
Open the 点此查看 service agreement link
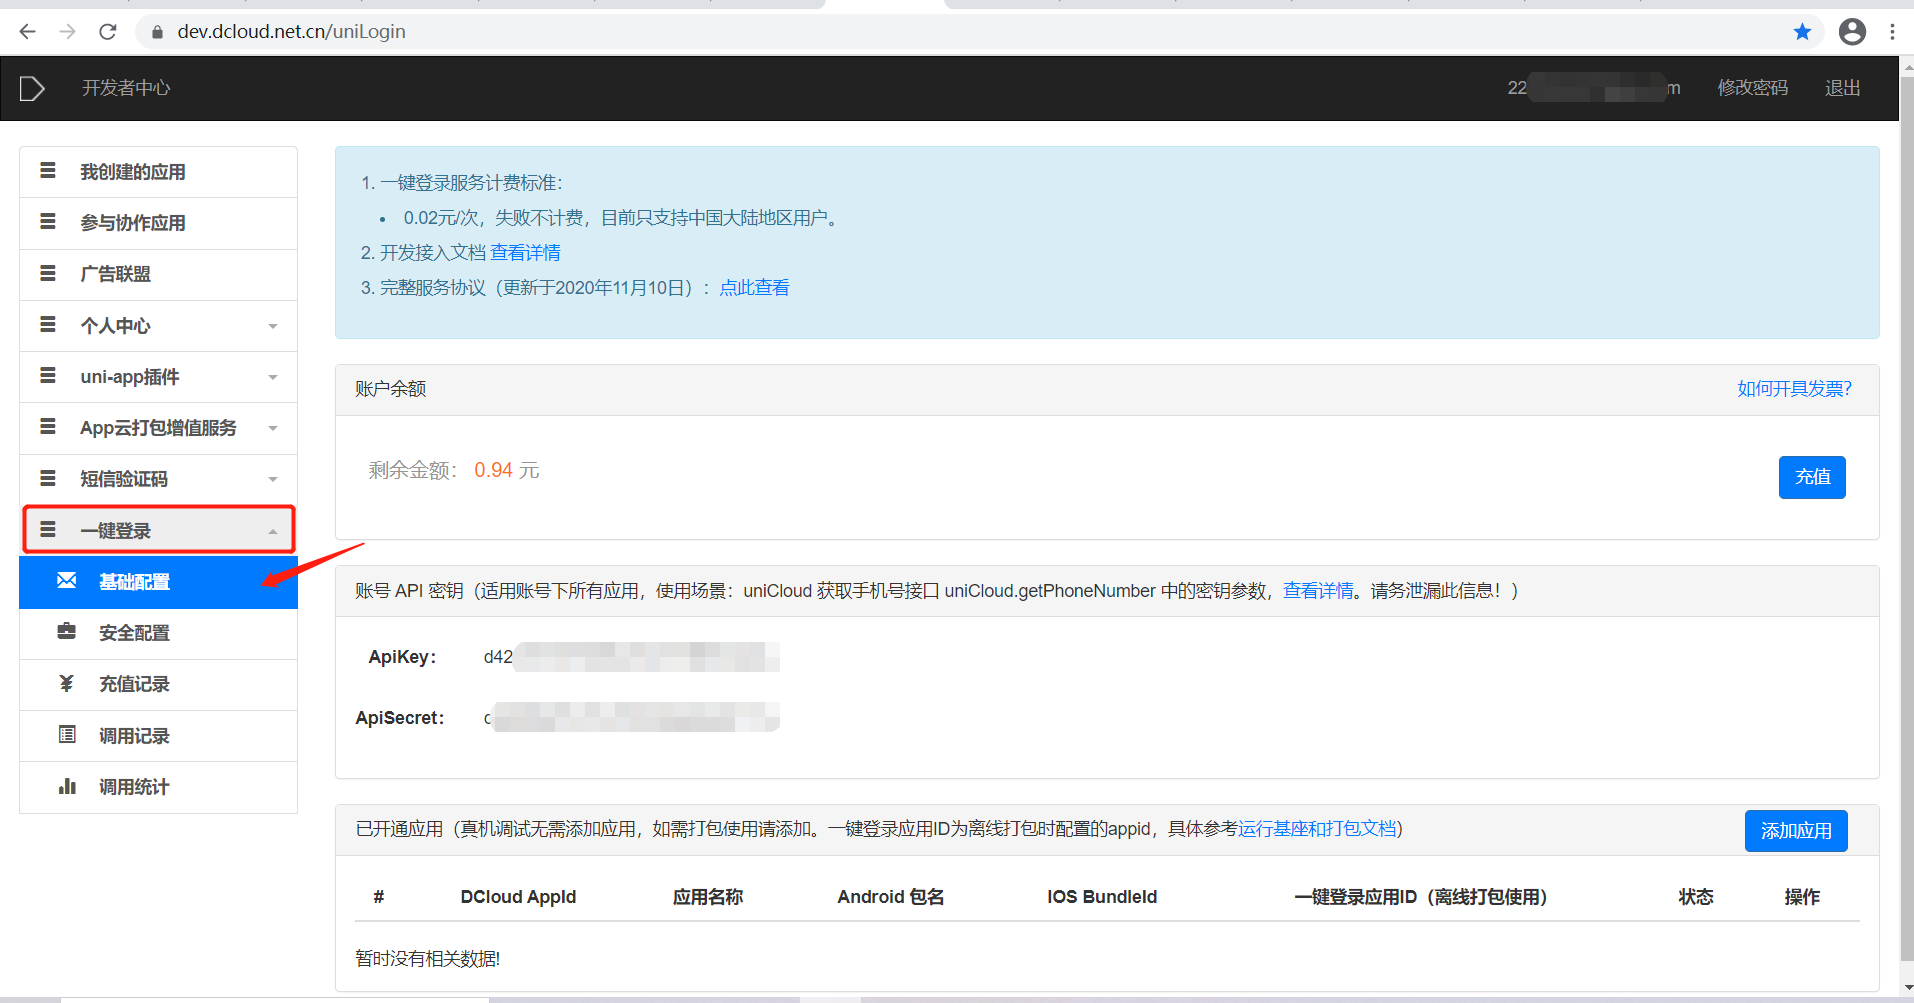tap(754, 287)
